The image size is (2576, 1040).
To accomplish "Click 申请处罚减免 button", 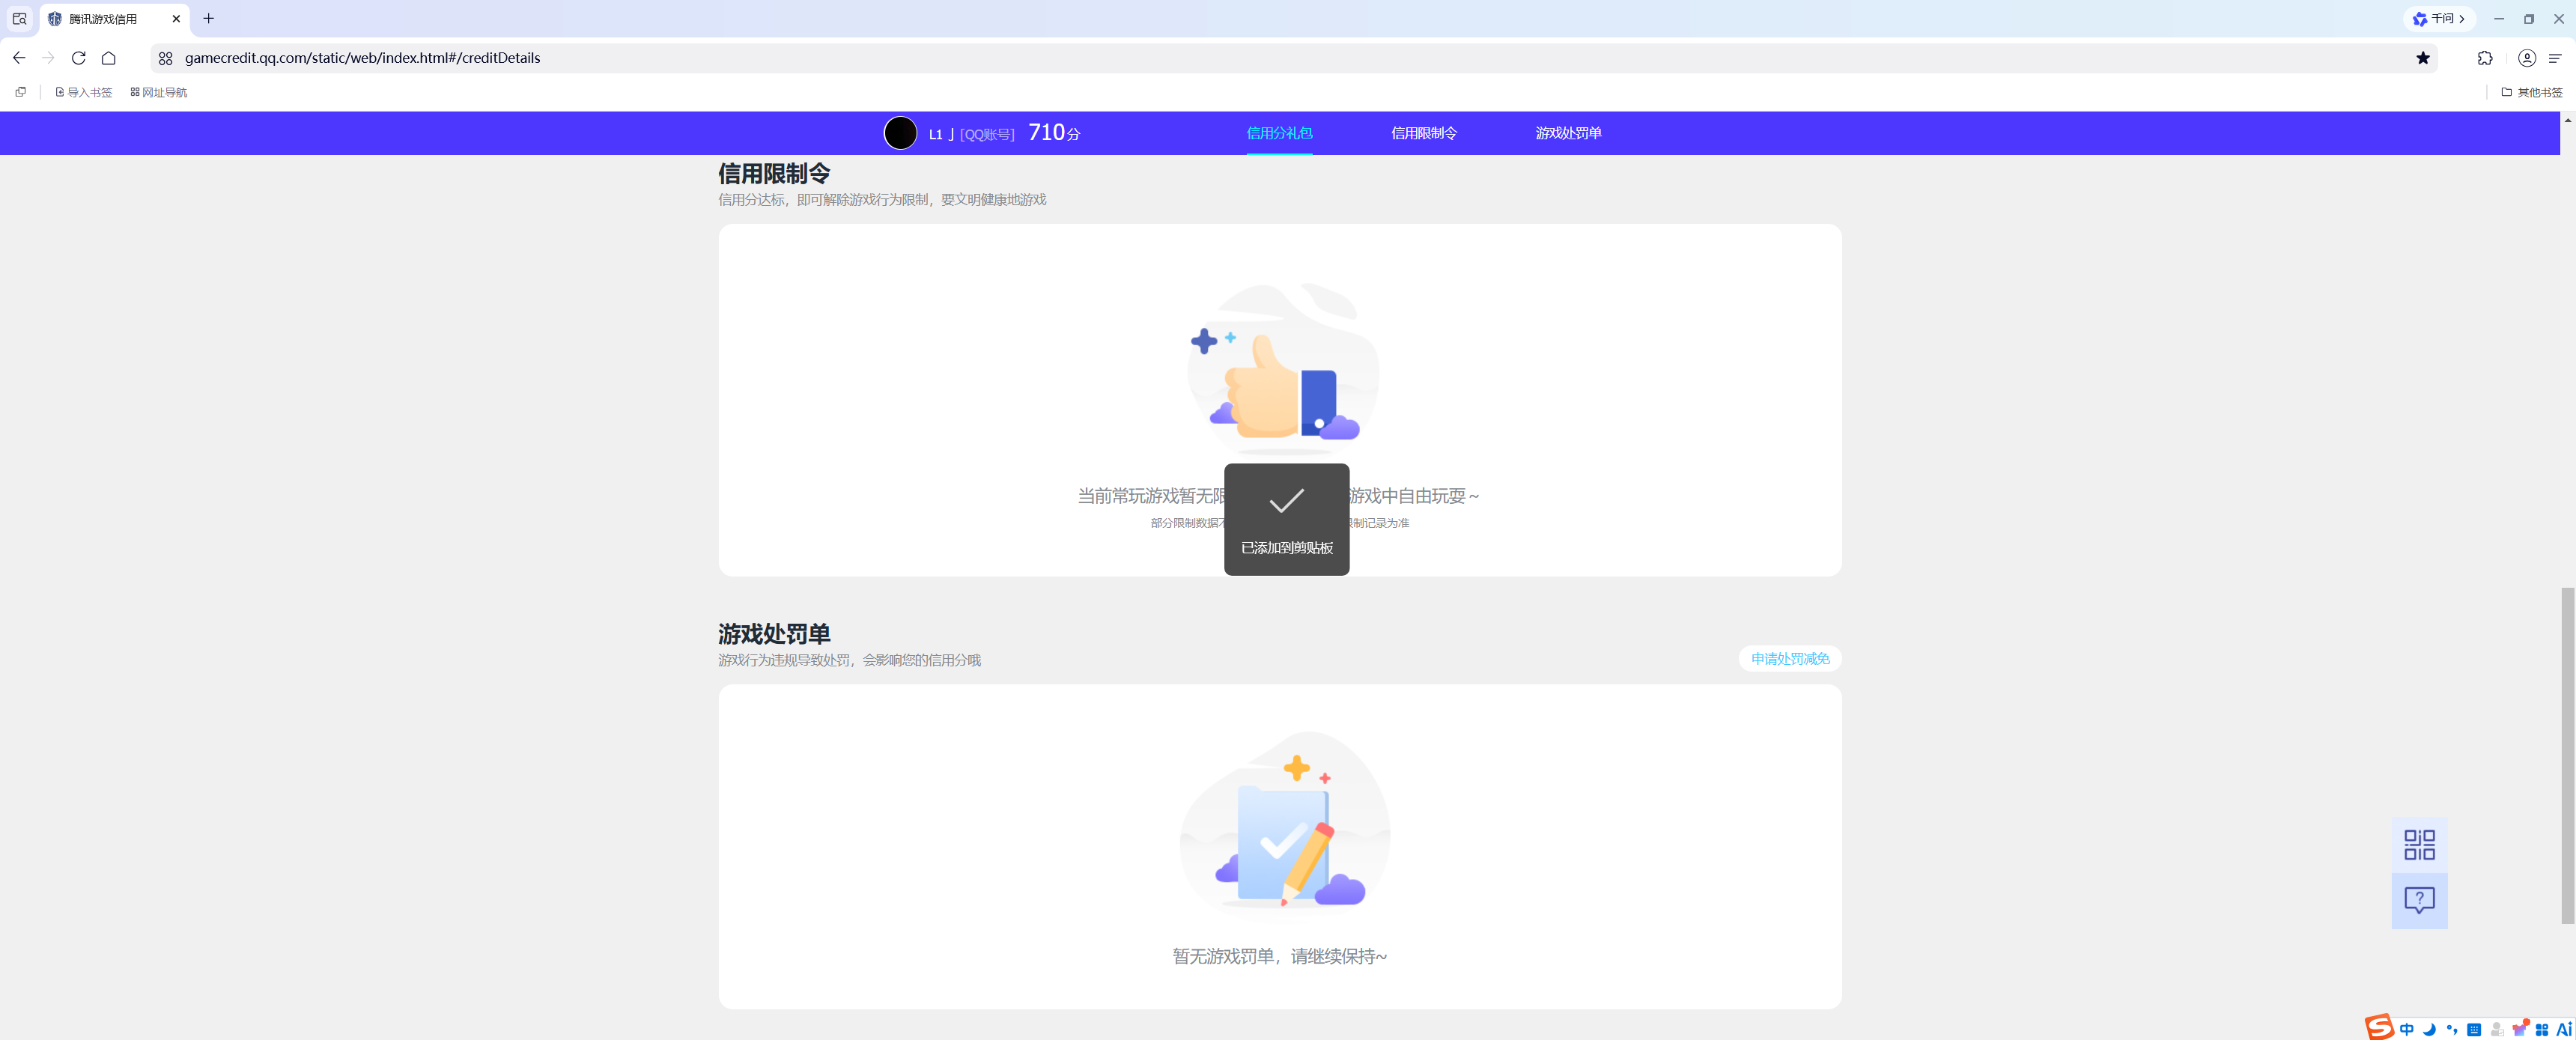I will click(x=1790, y=658).
